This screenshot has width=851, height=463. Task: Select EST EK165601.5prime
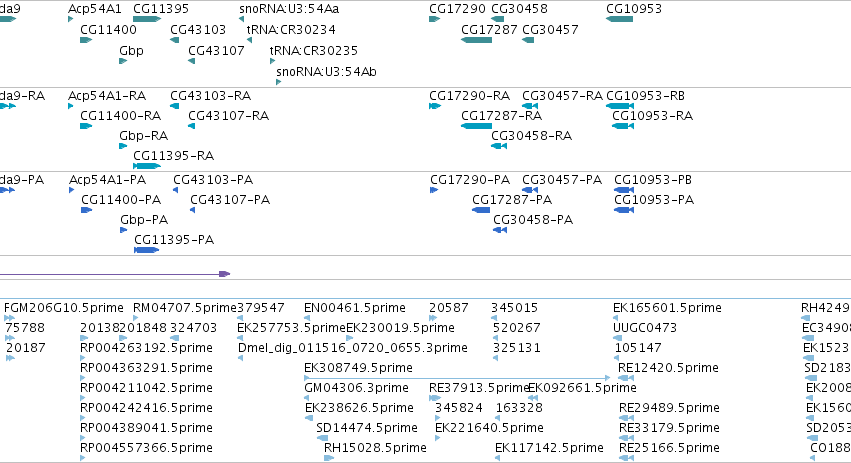tap(668, 308)
